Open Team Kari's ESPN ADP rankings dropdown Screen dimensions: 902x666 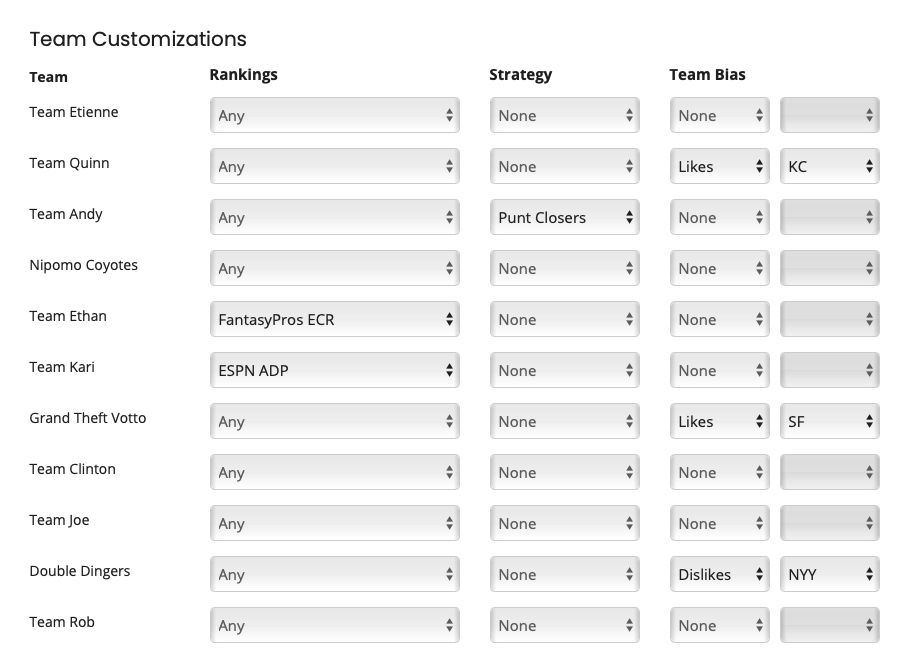click(x=334, y=370)
